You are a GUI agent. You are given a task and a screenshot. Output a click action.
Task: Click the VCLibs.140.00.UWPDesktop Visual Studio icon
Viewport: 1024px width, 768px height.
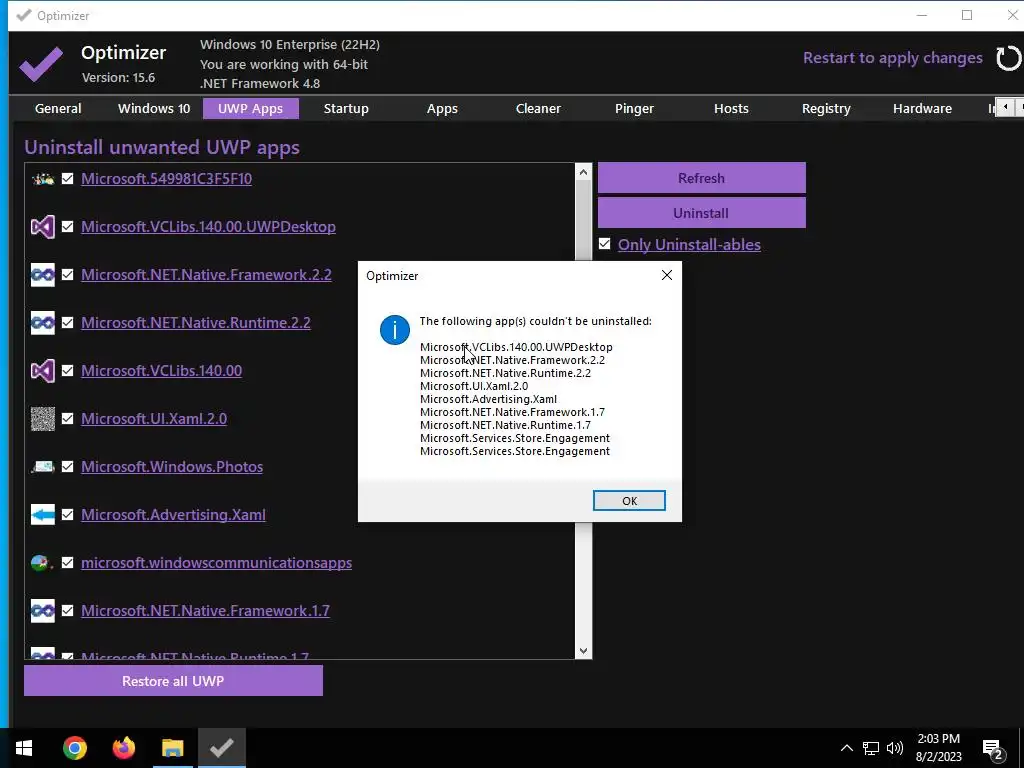pos(43,227)
